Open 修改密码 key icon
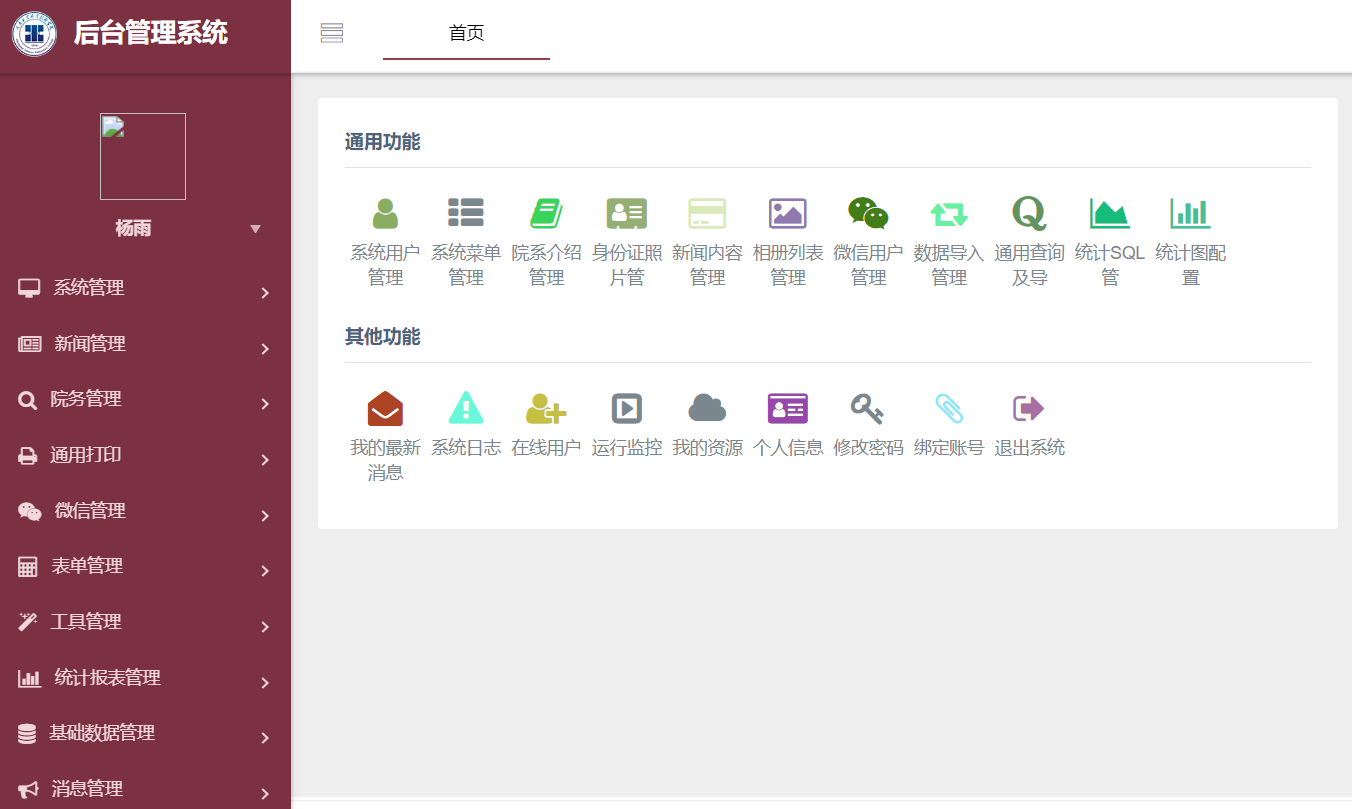The width and height of the screenshot is (1352, 809). pos(867,408)
